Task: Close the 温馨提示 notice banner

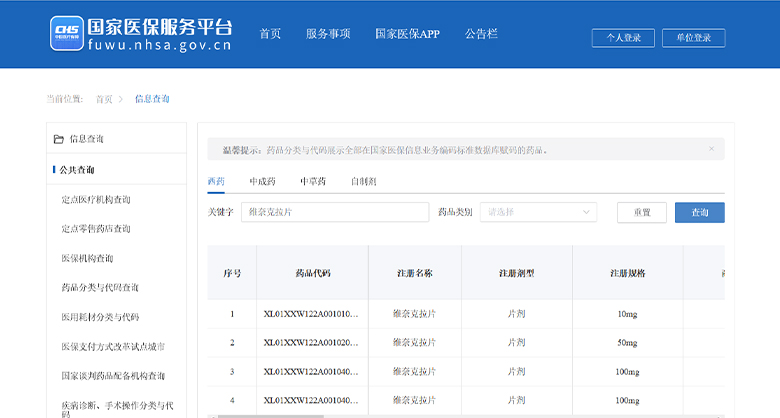Action: pos(711,149)
